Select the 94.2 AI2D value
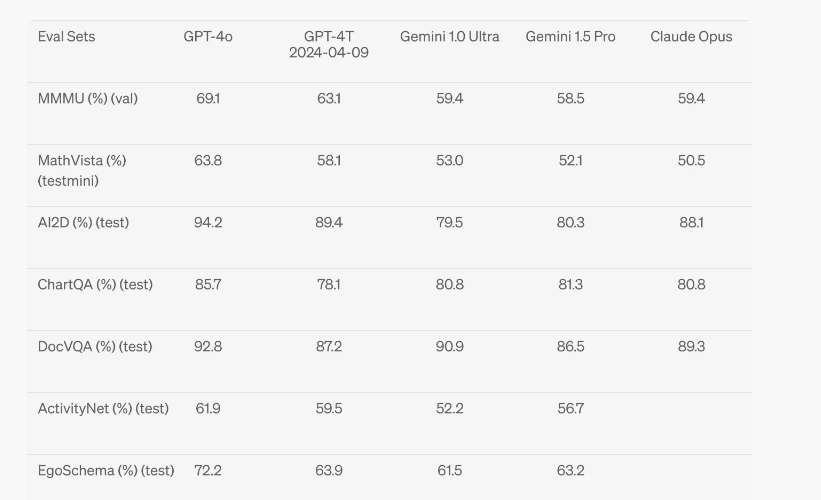This screenshot has height=500, width=821. click(208, 223)
